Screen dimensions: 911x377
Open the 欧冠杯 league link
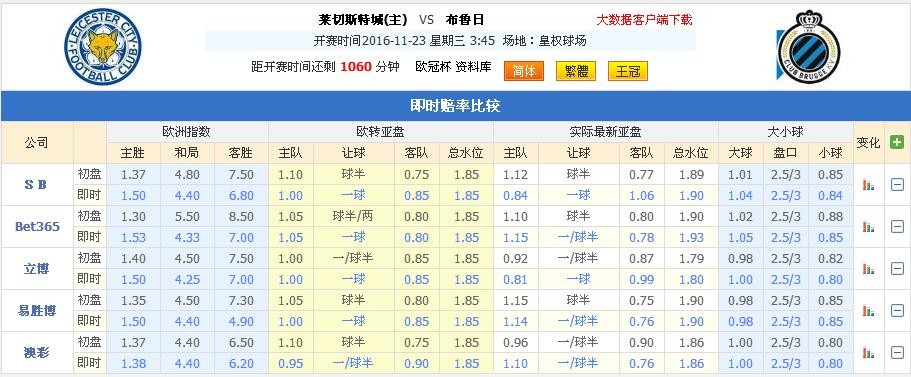tap(433, 67)
